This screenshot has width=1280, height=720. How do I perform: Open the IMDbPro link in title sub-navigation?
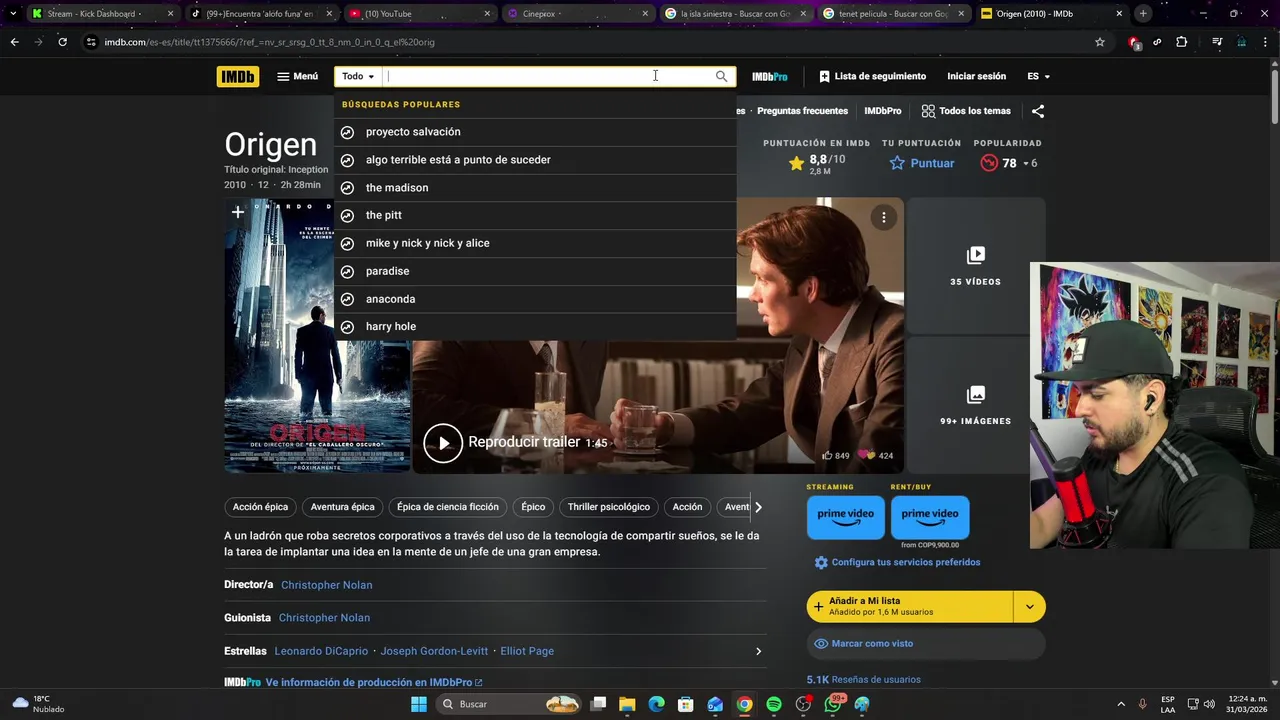[x=882, y=111]
